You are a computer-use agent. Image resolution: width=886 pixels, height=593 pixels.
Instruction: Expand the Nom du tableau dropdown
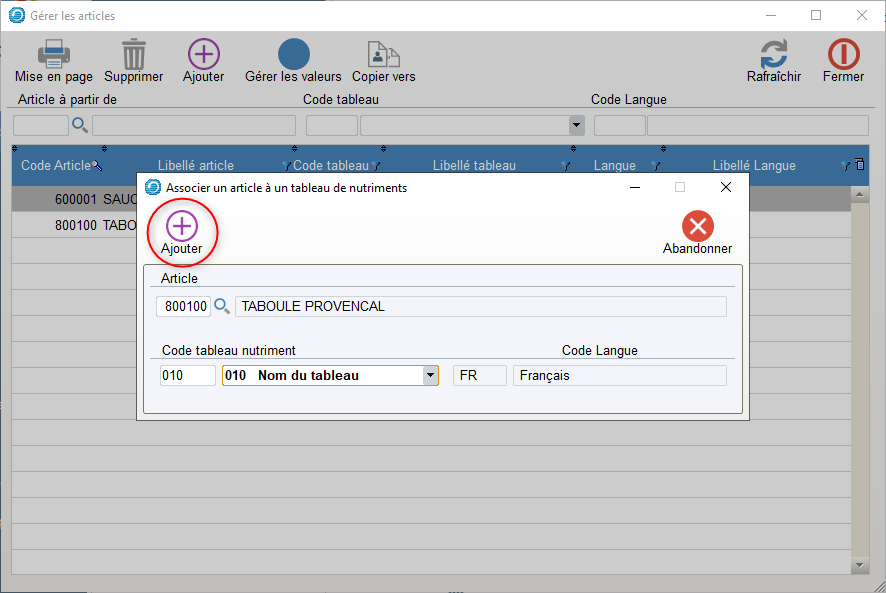[430, 376]
